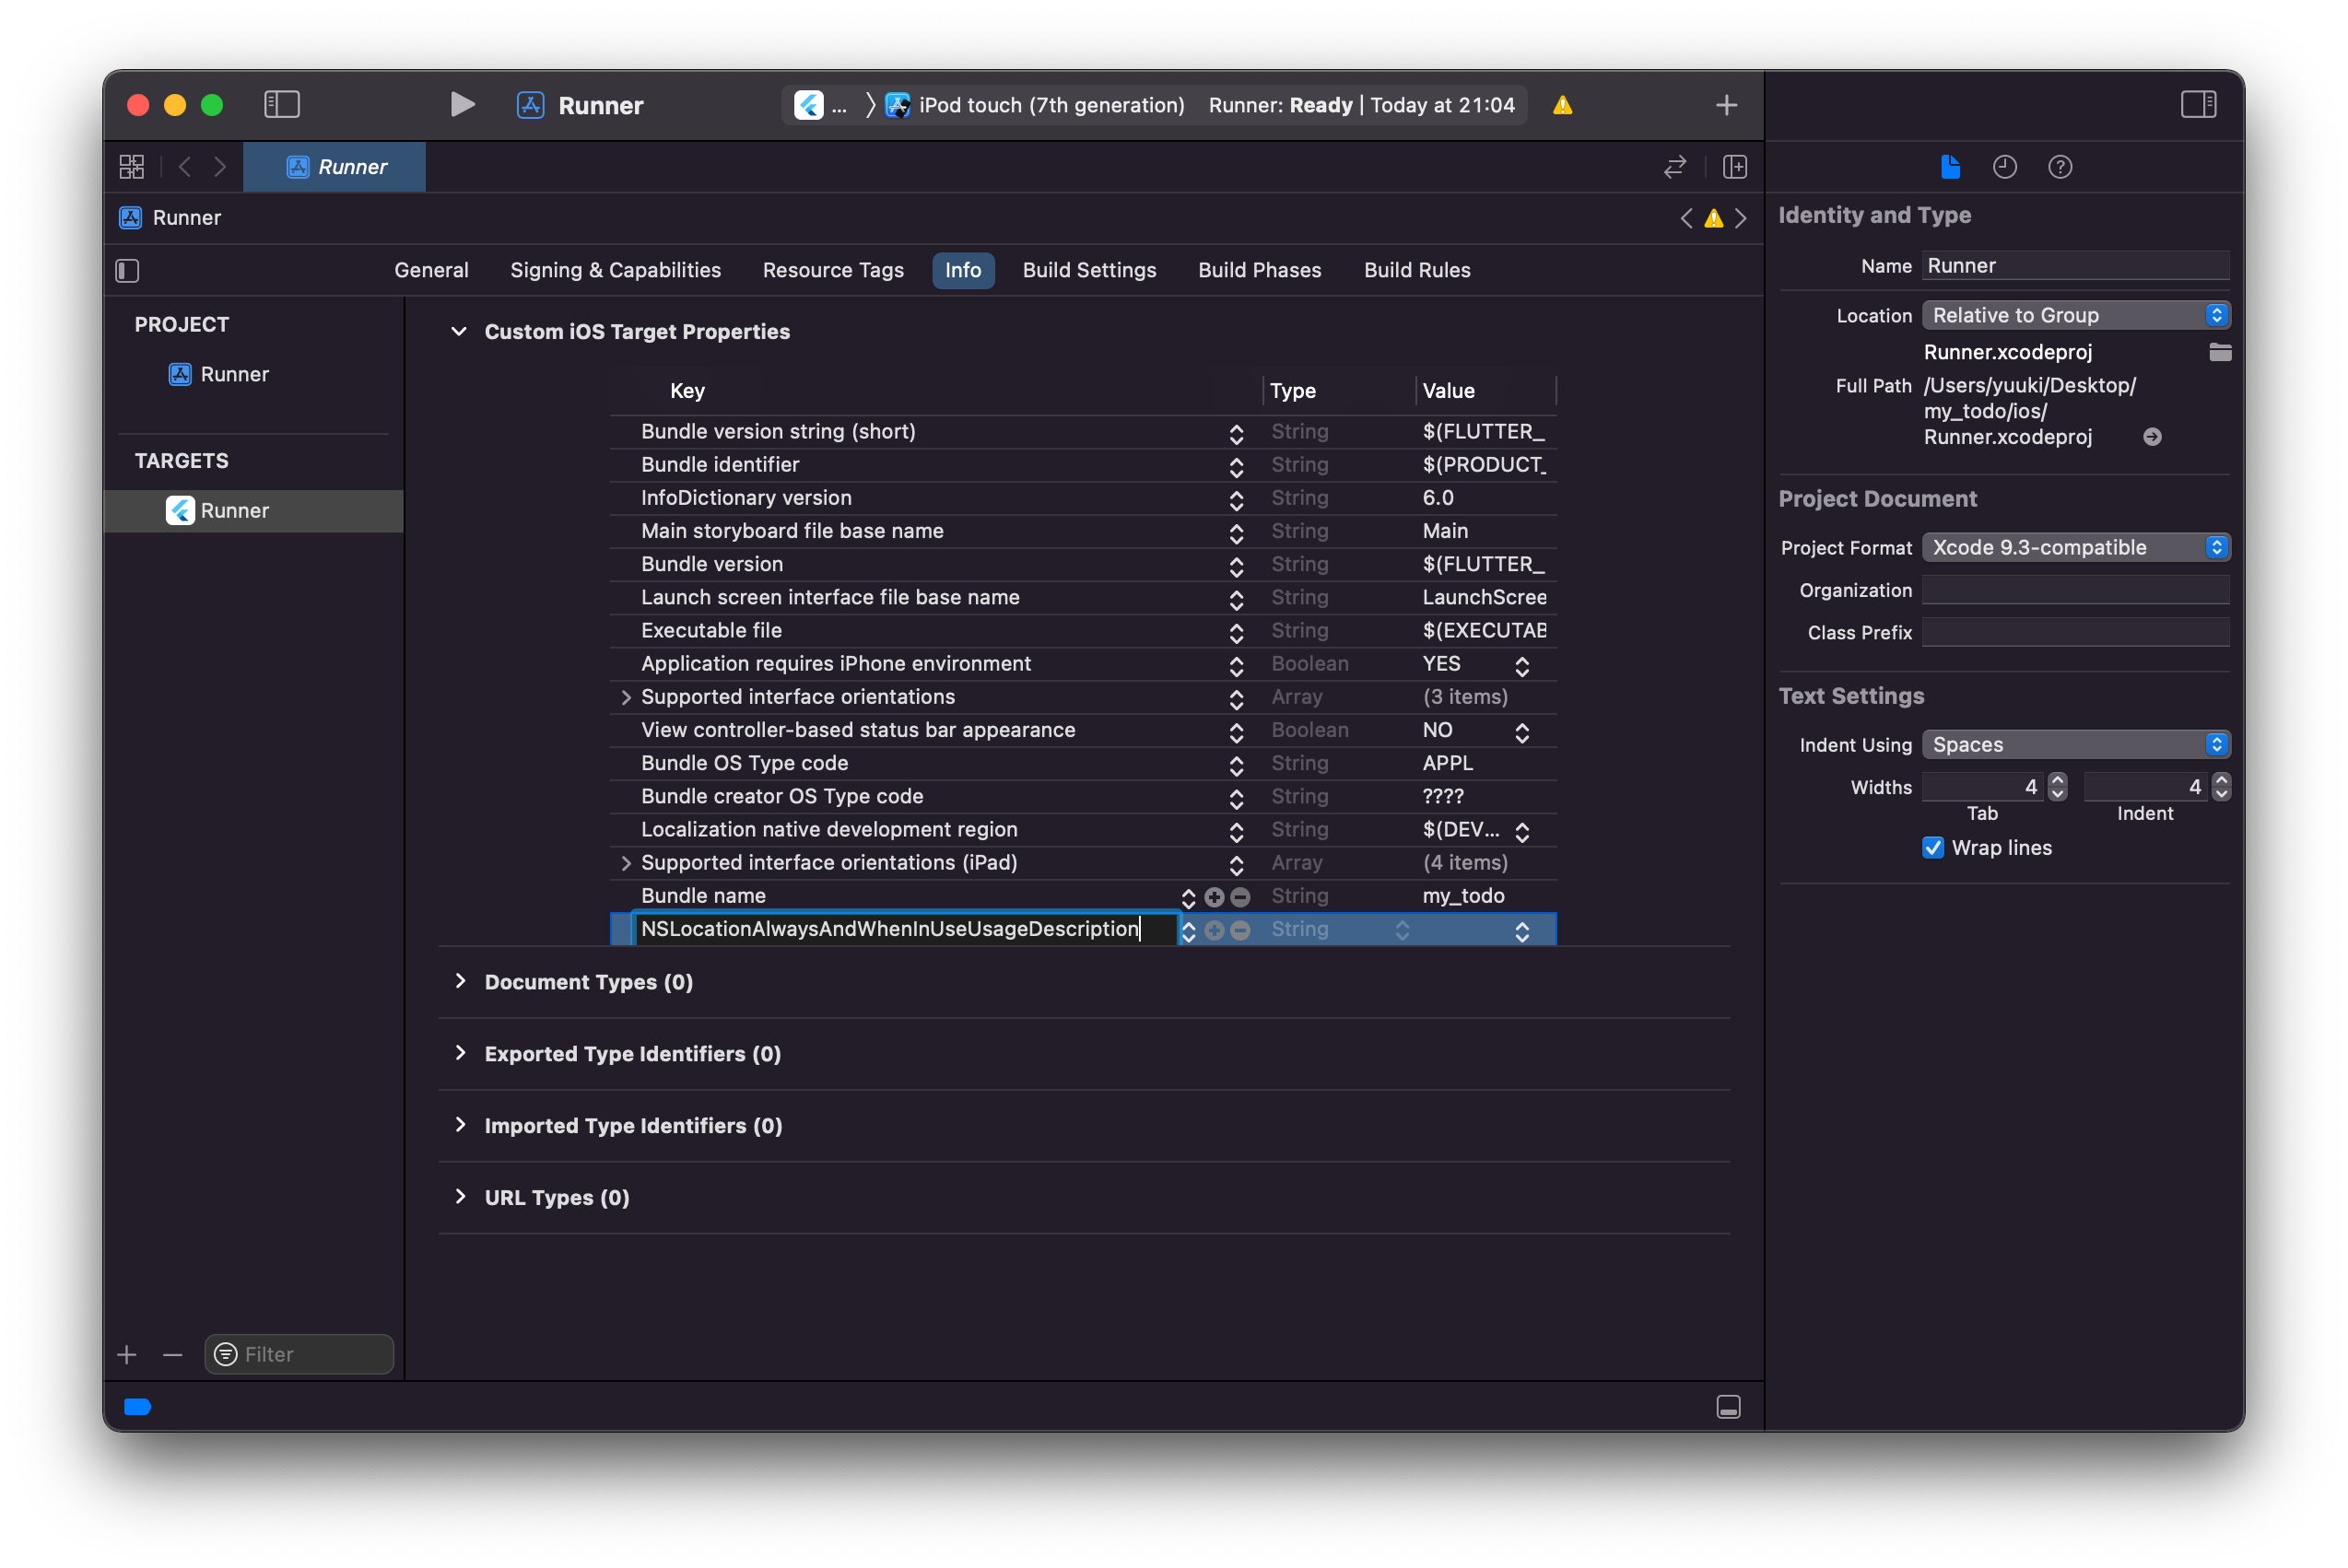Screen dimensions: 2348x1568
Task: Switch to the Build Rules tab
Action: pos(1416,270)
